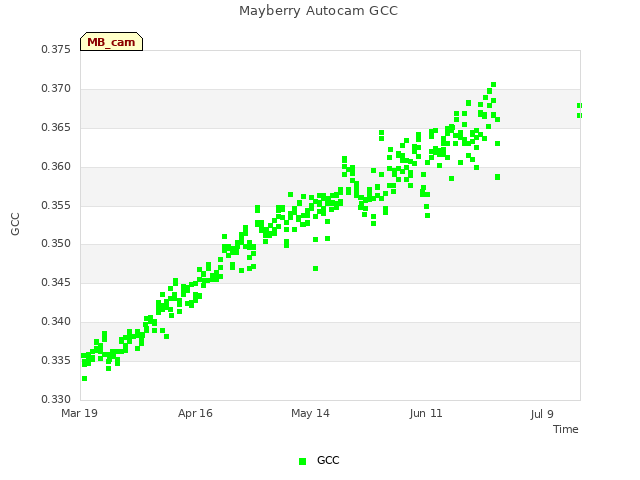Image resolution: width=640 pixels, height=480 pixels.
Task: Click the Jul 9 x-axis label
Action: click(542, 414)
